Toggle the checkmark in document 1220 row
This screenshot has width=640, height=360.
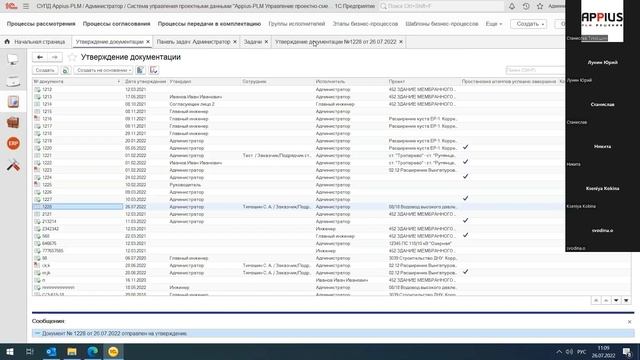(x=465, y=147)
